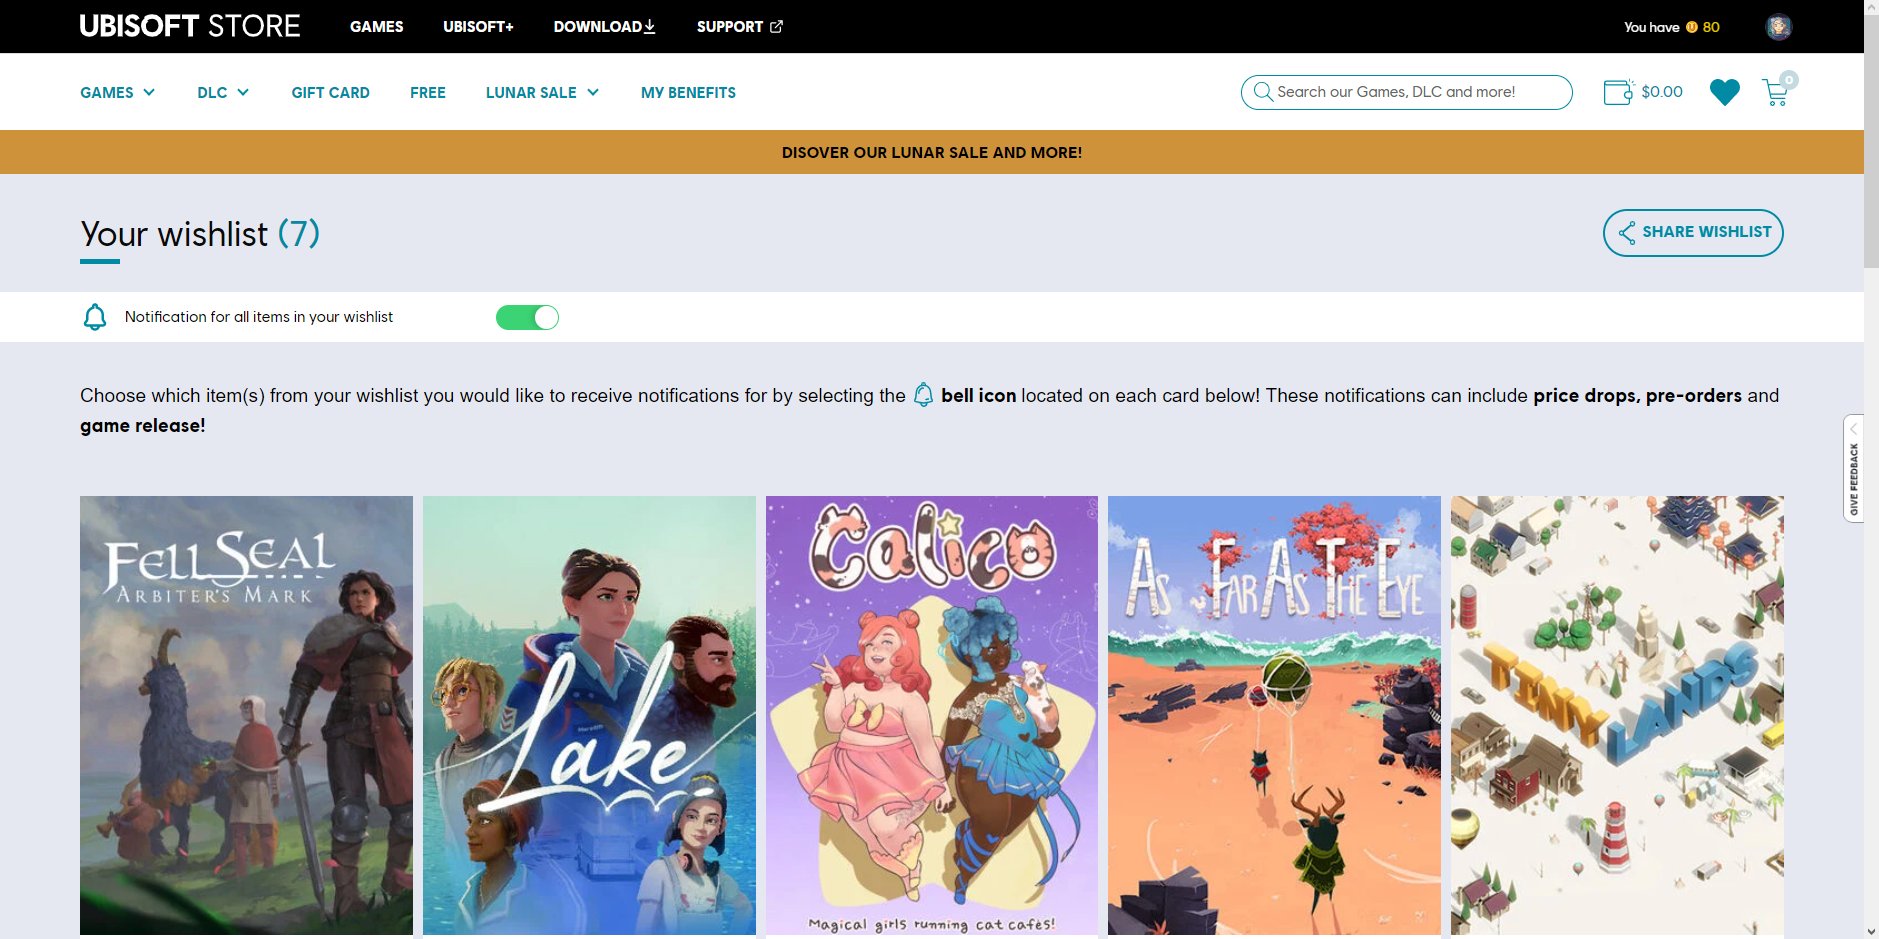
Task: Open the Tiny Lands game card
Action: (1617, 715)
